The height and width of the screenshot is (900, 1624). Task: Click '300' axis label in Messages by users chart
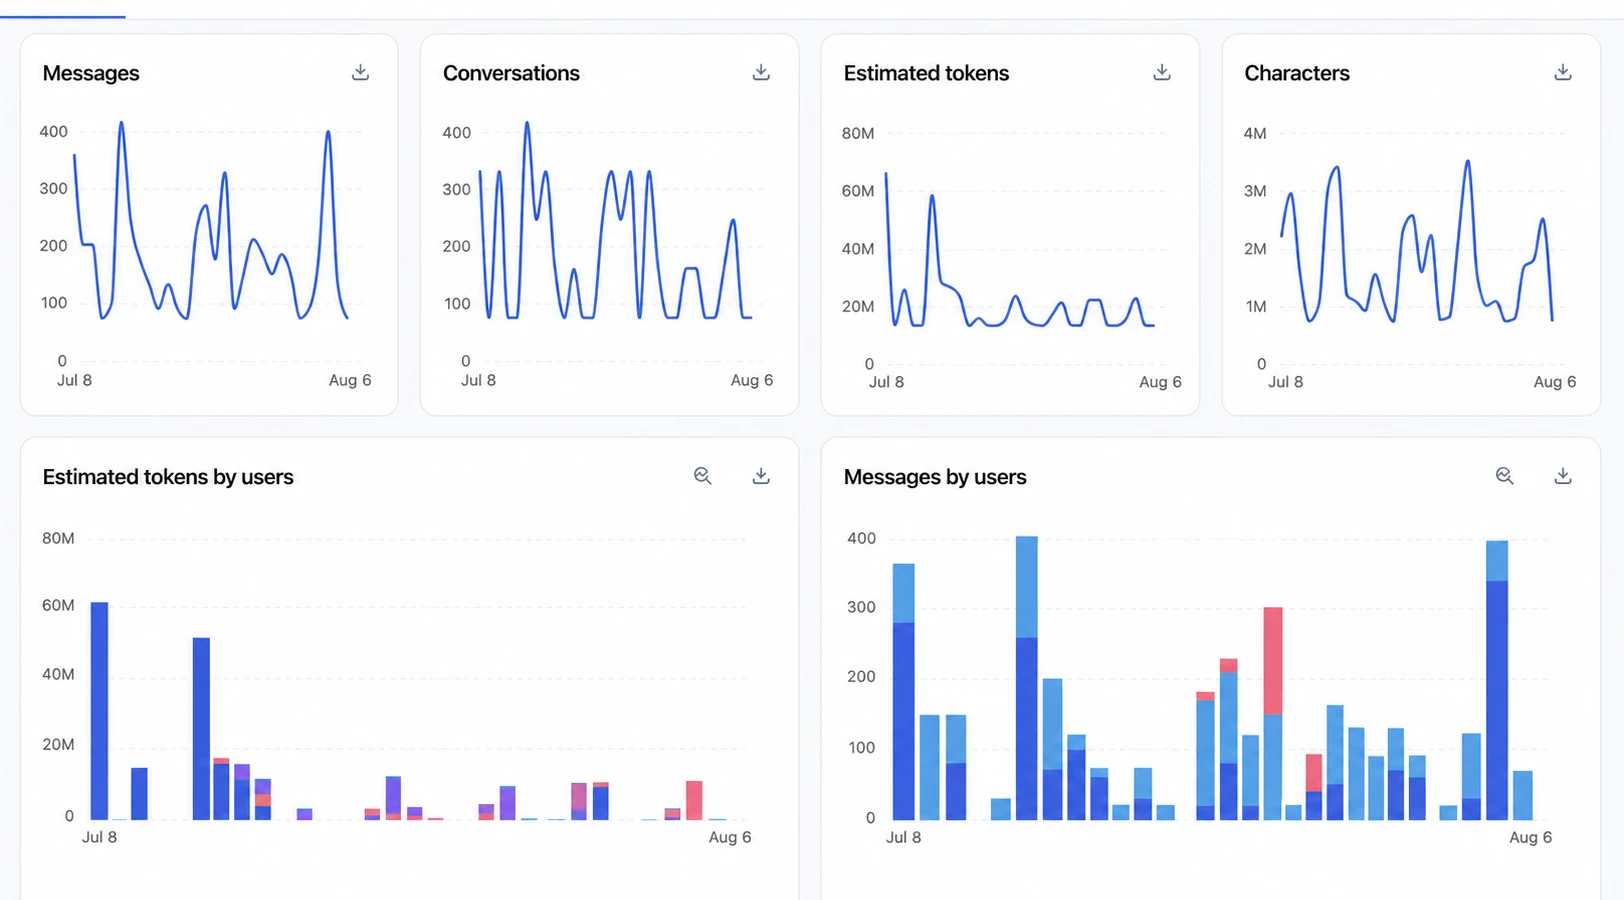861,607
